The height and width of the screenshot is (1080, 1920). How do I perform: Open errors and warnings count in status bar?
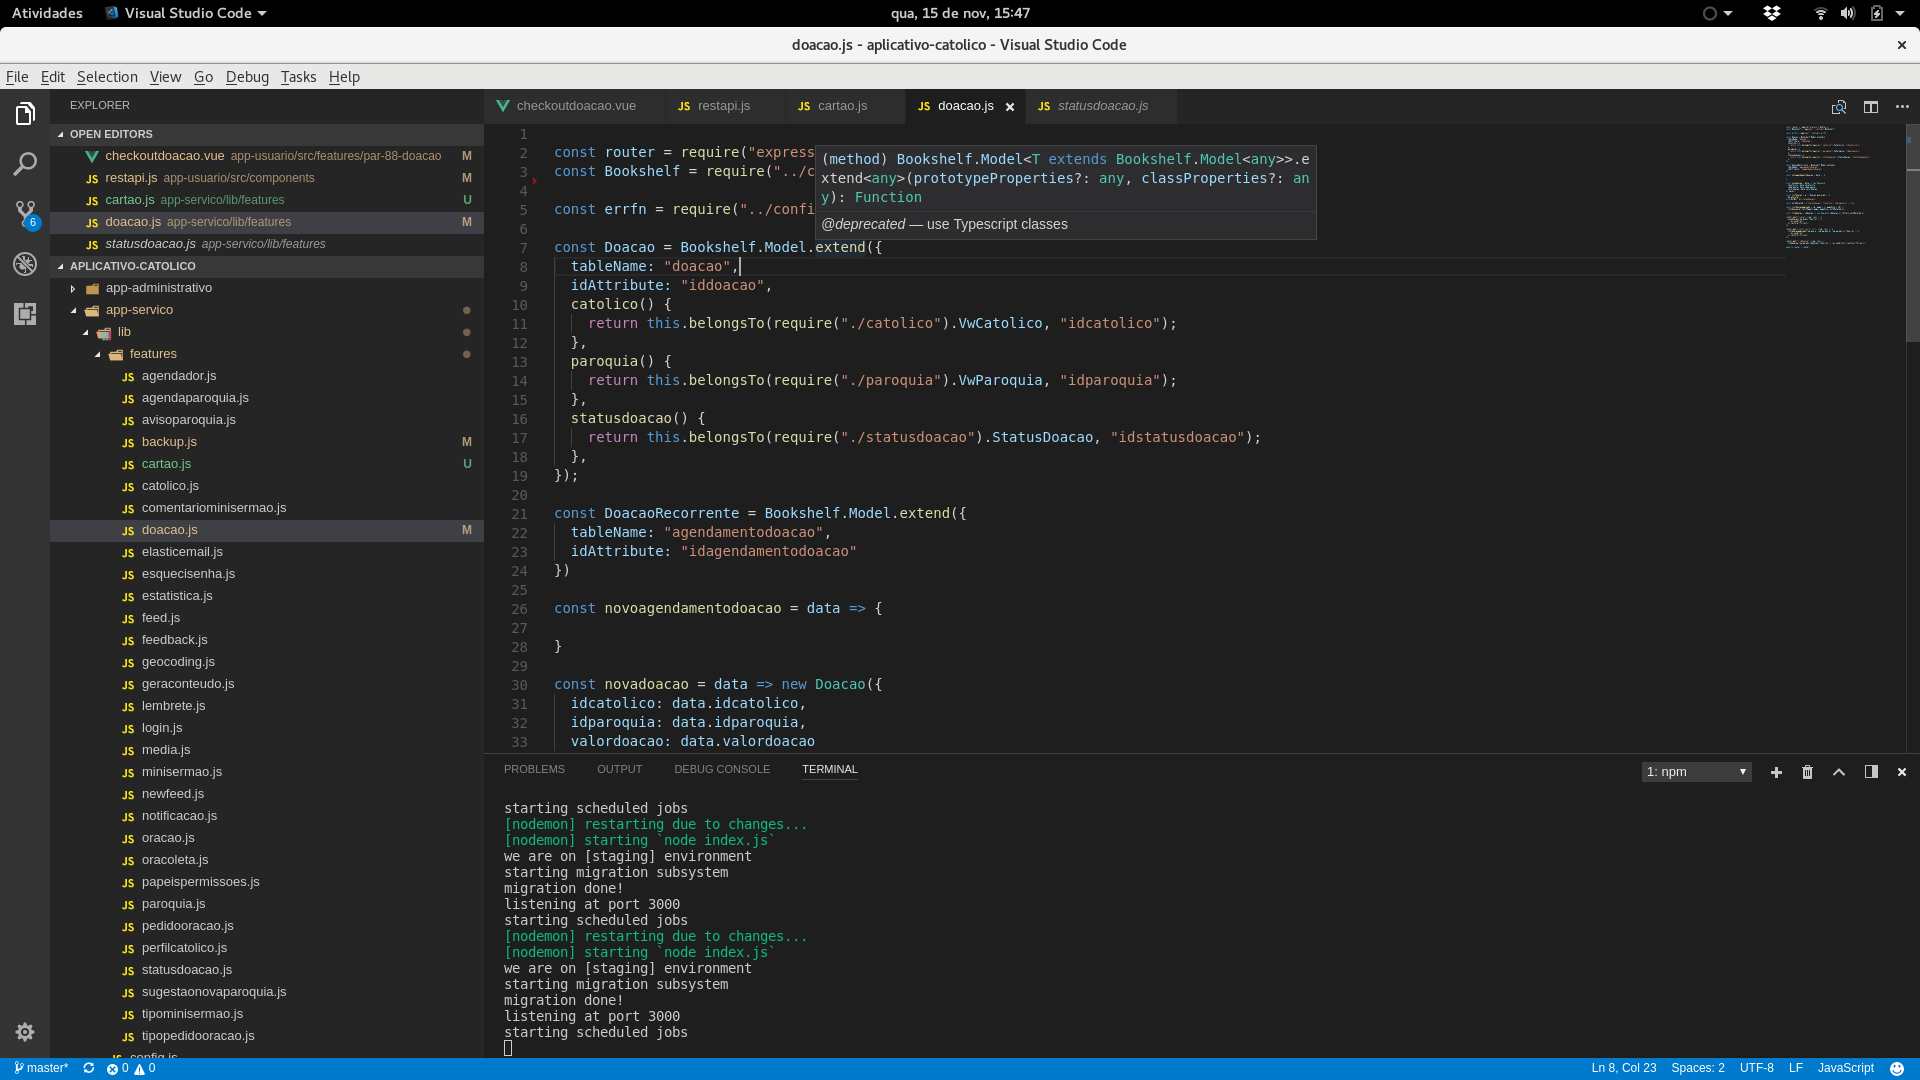pos(131,1068)
